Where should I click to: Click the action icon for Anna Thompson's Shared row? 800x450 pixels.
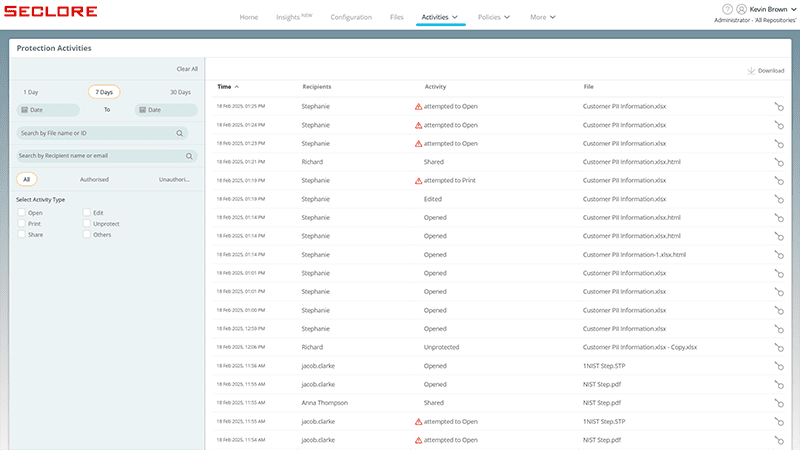(x=779, y=403)
